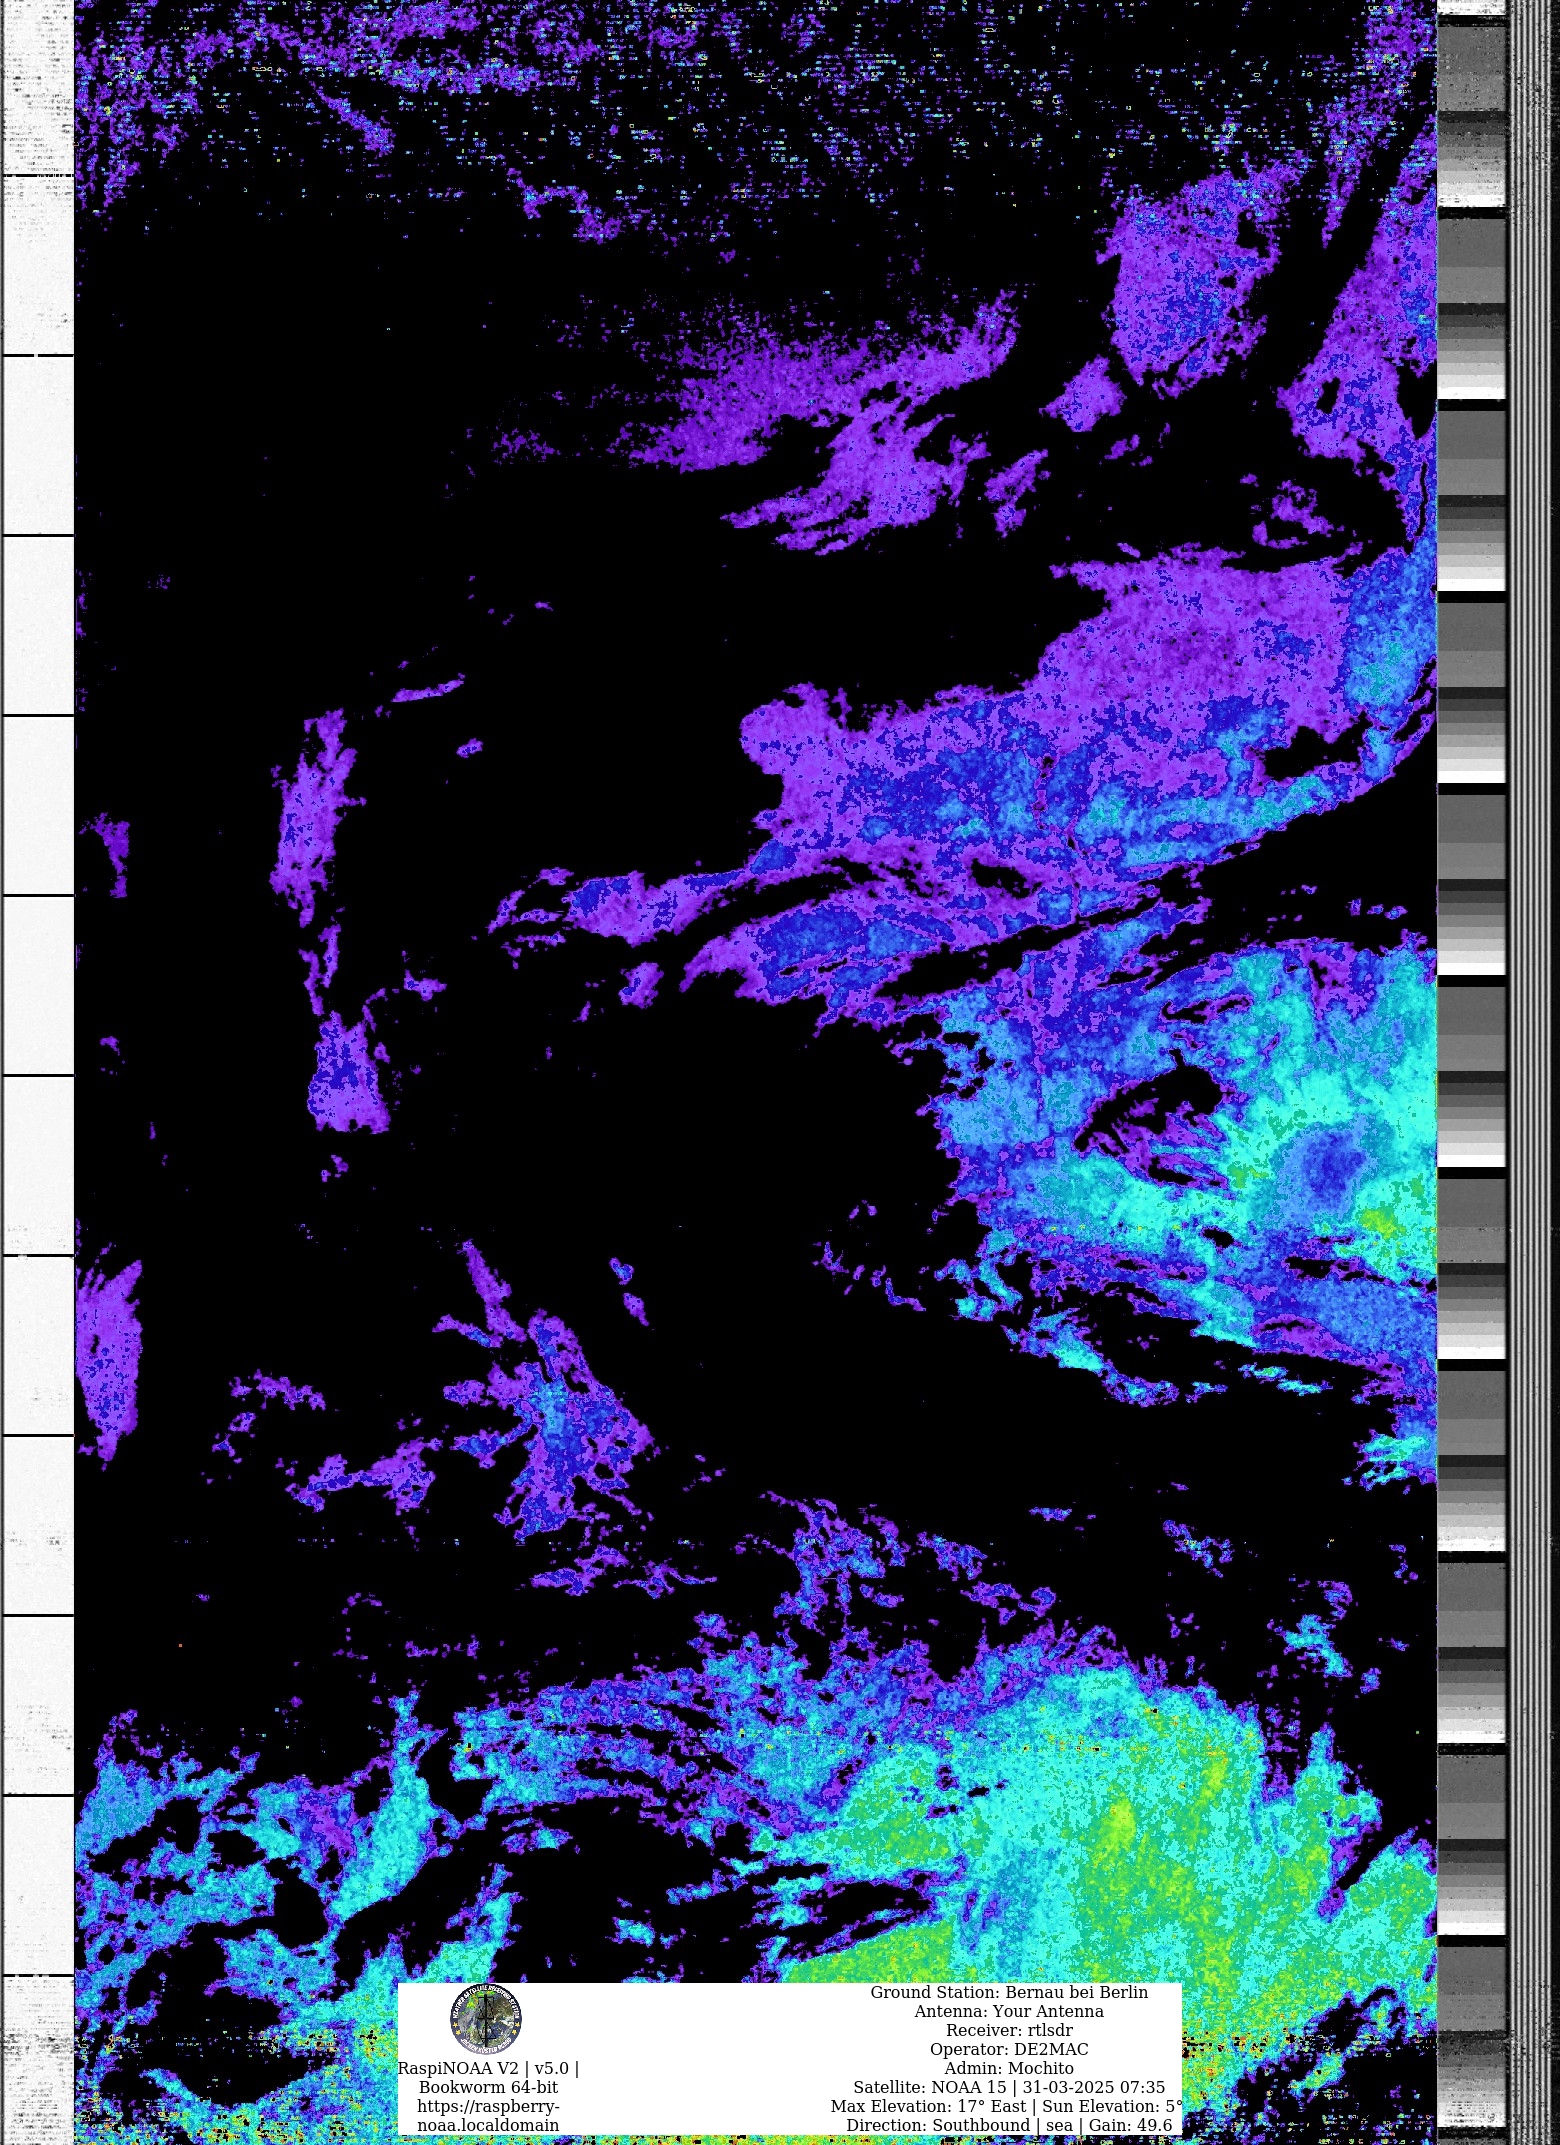Click the 'RaspiNOAA V2 | v5.0 |' text
The image size is (1560, 2145).
pyautogui.click(x=488, y=2068)
